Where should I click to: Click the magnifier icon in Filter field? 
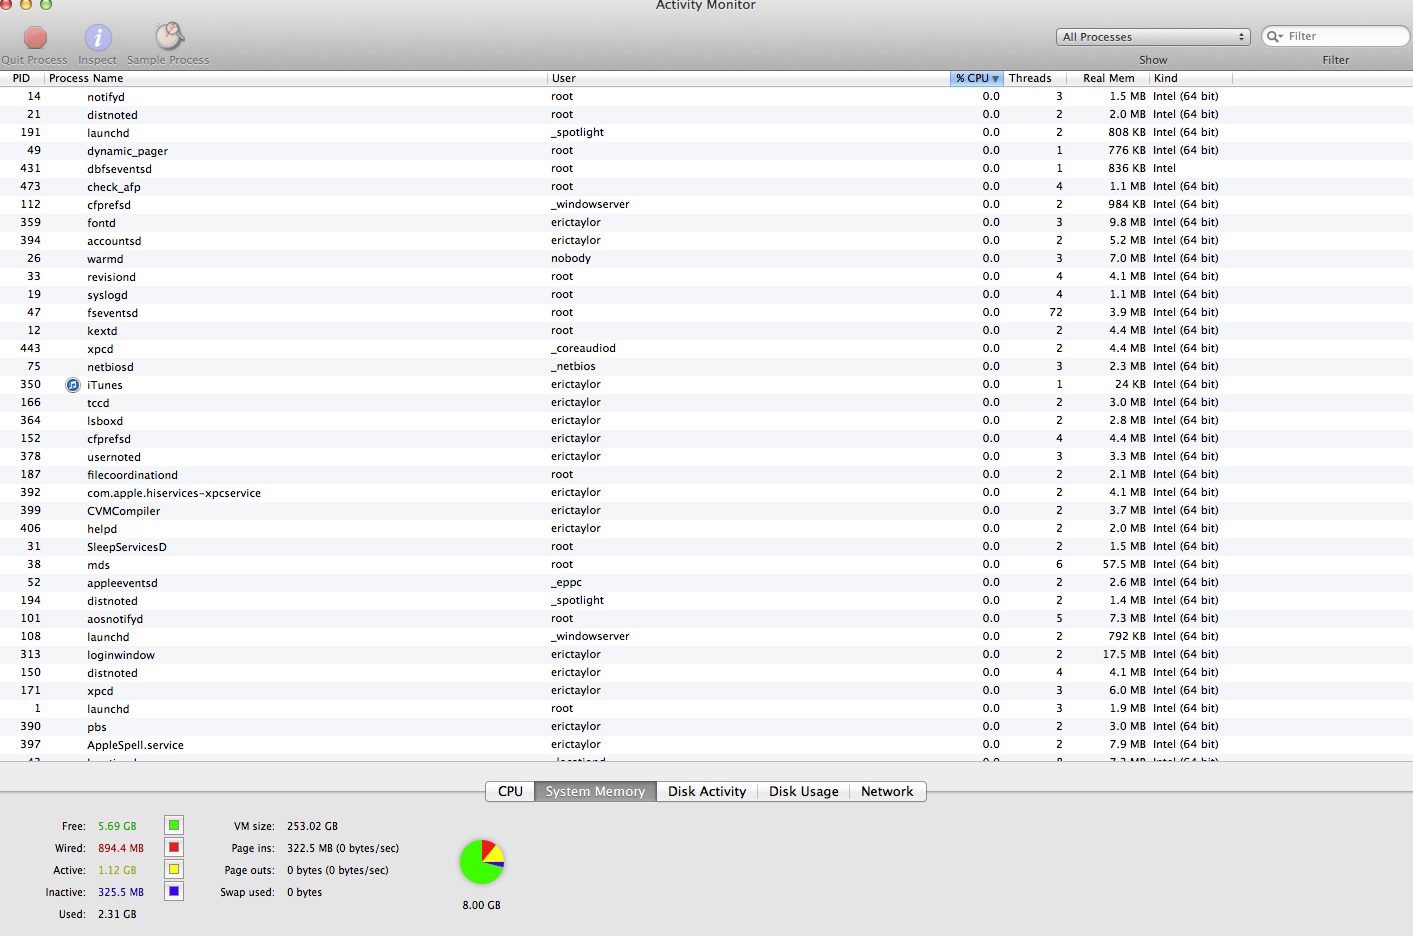tap(1274, 36)
